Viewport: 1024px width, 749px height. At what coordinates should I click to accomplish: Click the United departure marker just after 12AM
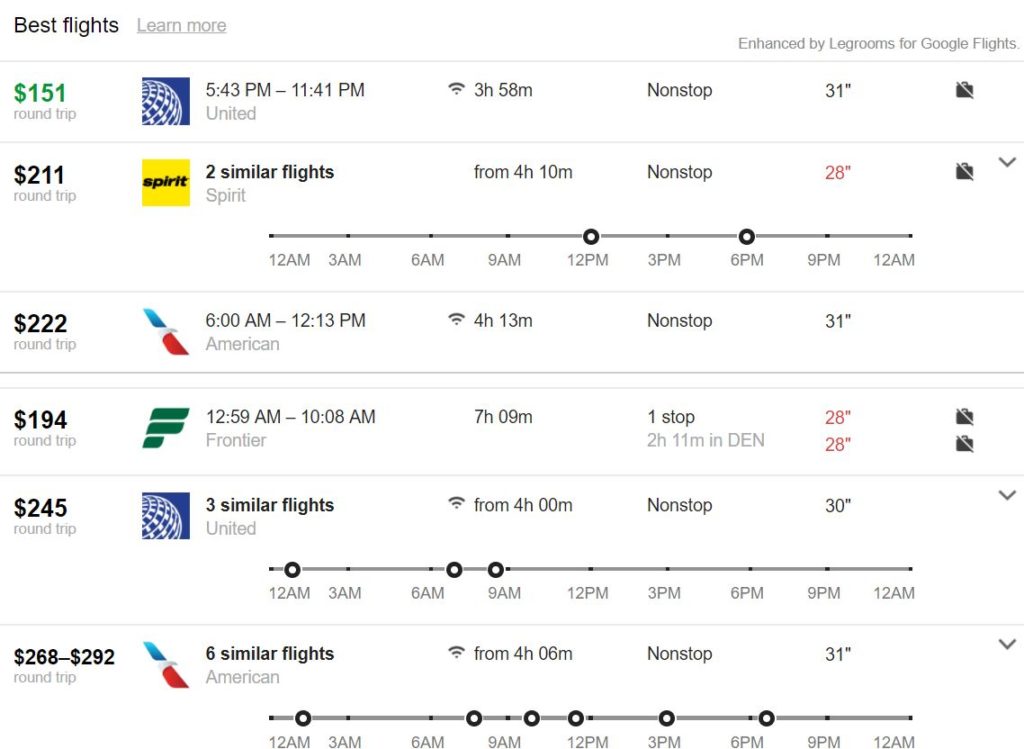click(292, 570)
